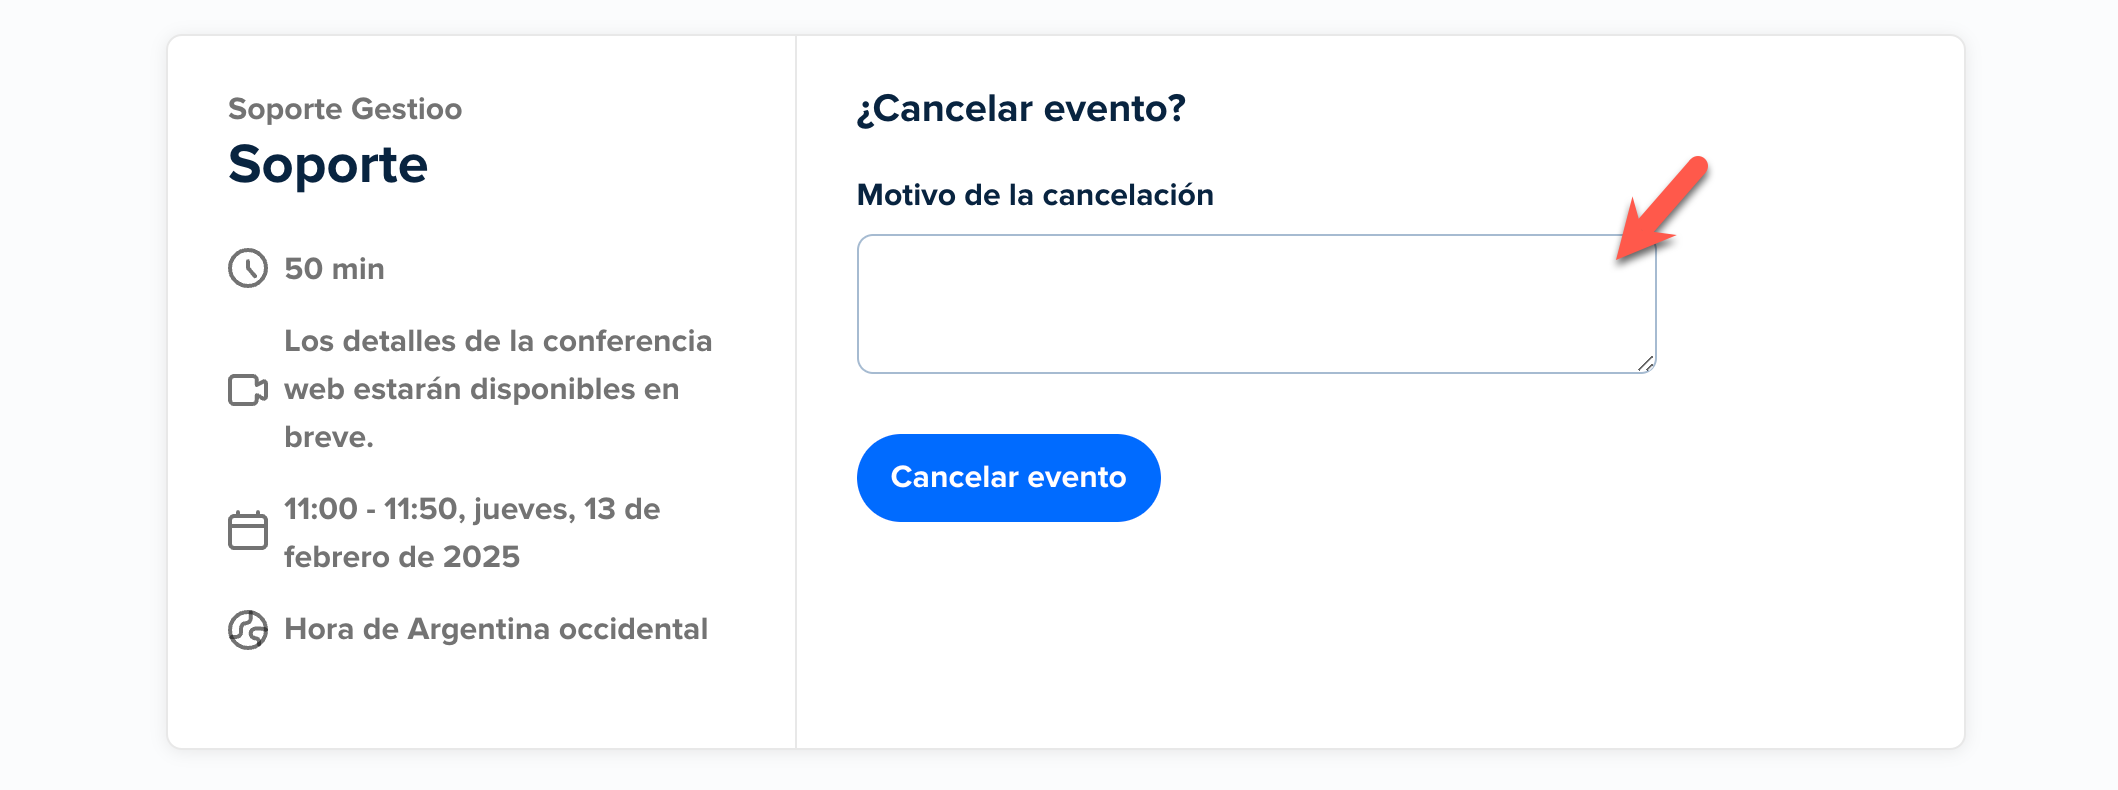Click the vertical divider between panels
The width and height of the screenshot is (2118, 790).
796,392
